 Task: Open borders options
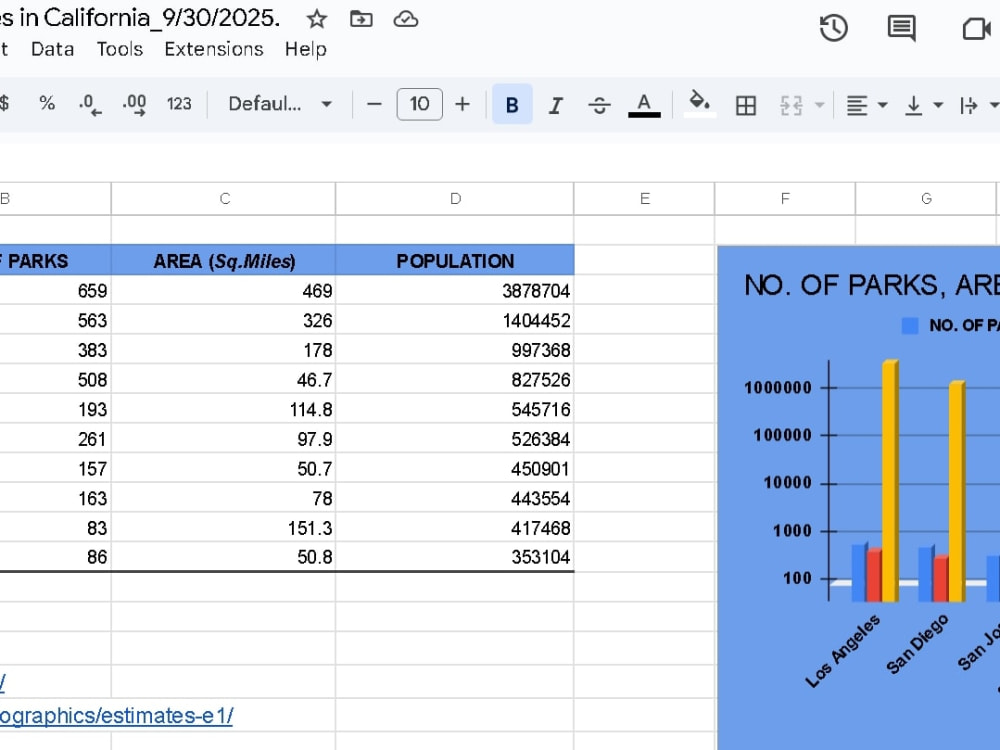point(746,105)
